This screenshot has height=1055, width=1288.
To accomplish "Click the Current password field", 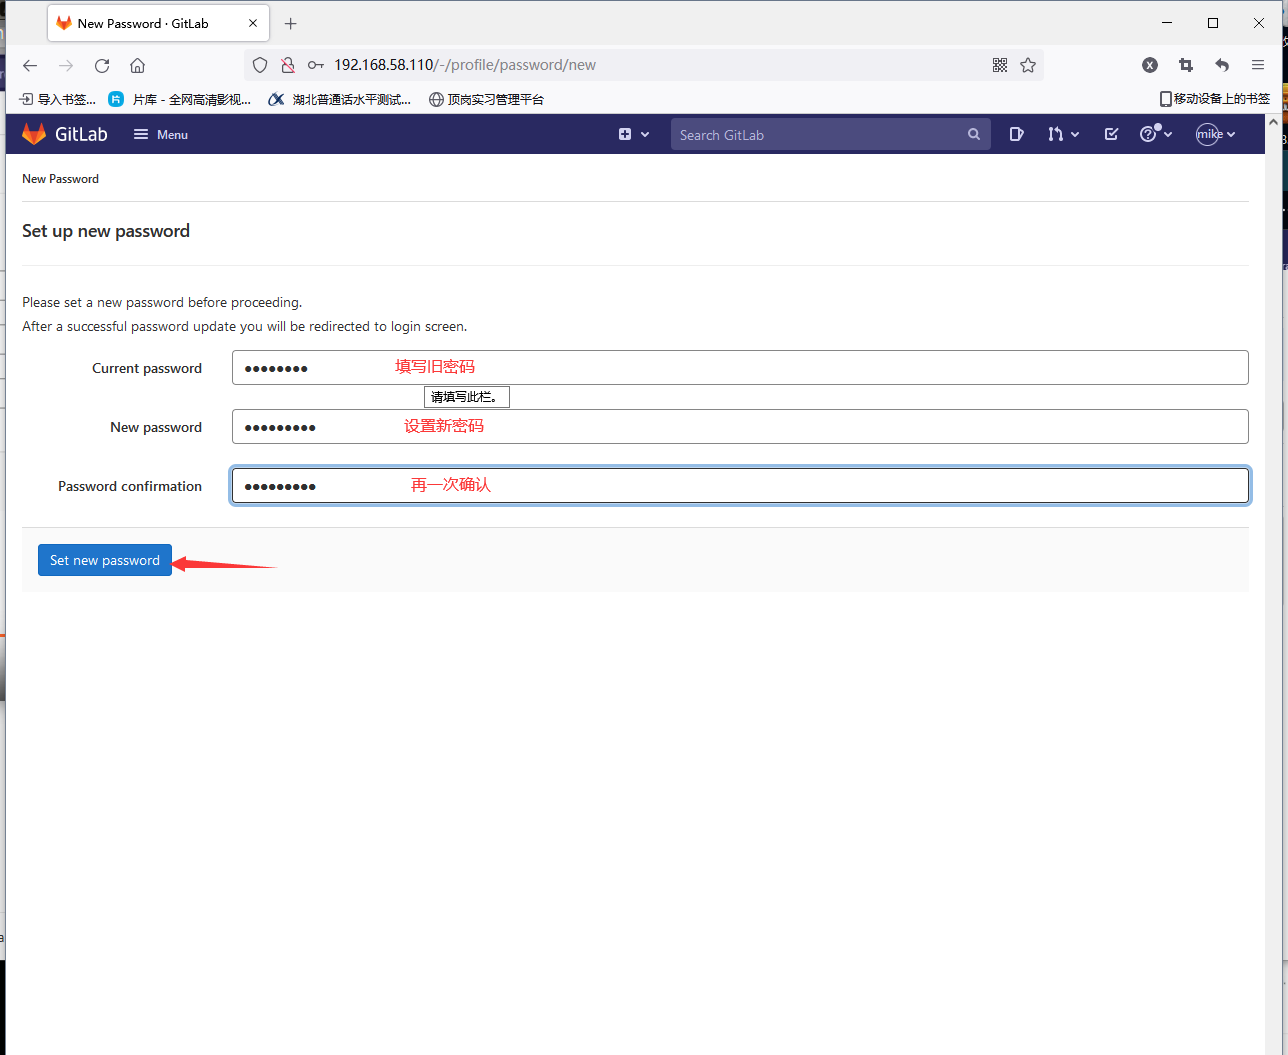I will (x=740, y=368).
